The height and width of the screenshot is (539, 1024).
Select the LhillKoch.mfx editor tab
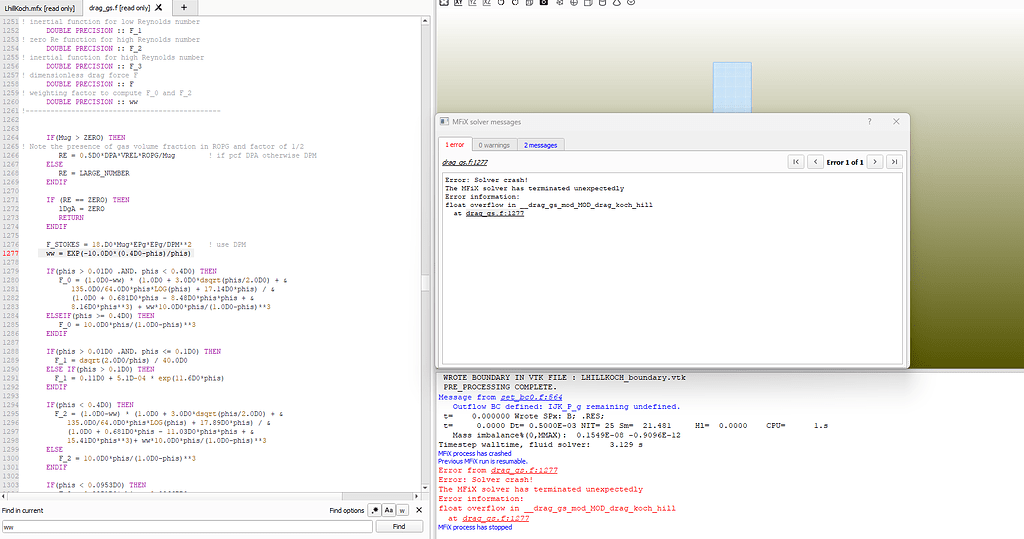click(40, 7)
